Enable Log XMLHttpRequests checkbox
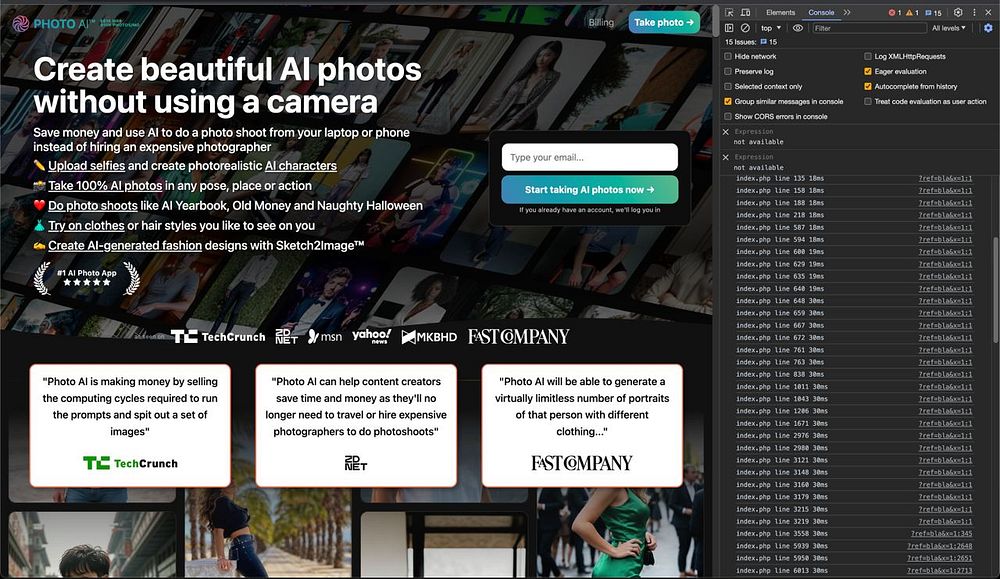1000x579 pixels. pyautogui.click(x=867, y=56)
